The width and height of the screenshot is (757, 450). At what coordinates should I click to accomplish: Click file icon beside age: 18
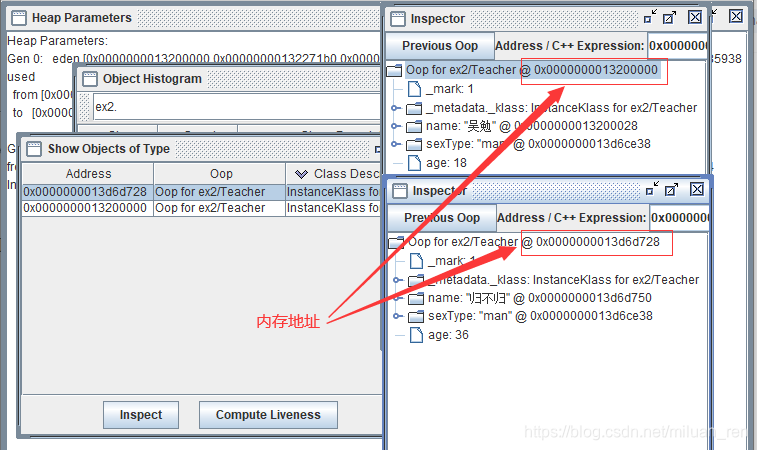pos(414,163)
